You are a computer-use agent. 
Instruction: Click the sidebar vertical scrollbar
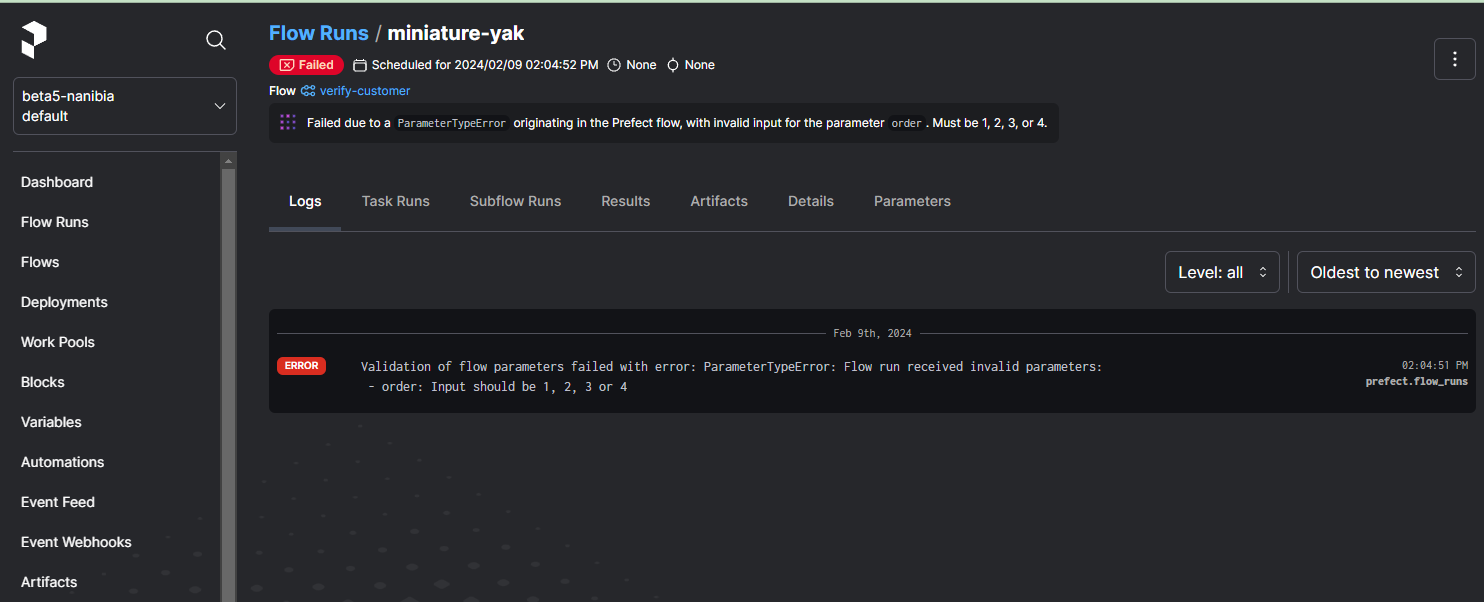pyautogui.click(x=229, y=380)
